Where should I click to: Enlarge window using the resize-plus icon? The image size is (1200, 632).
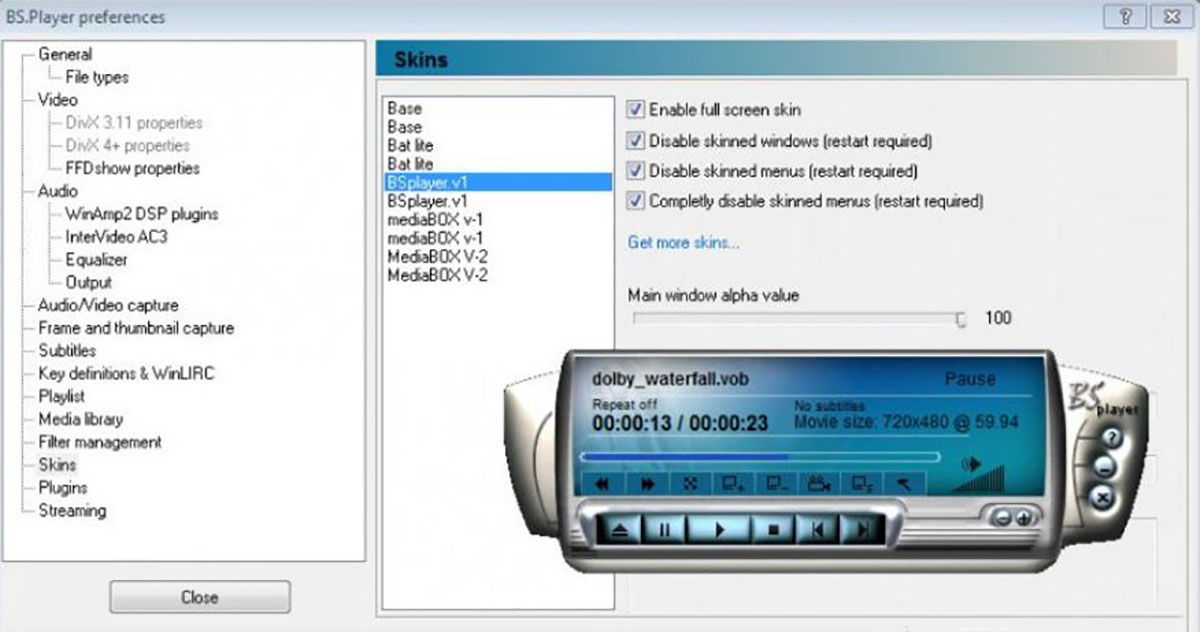coord(731,484)
